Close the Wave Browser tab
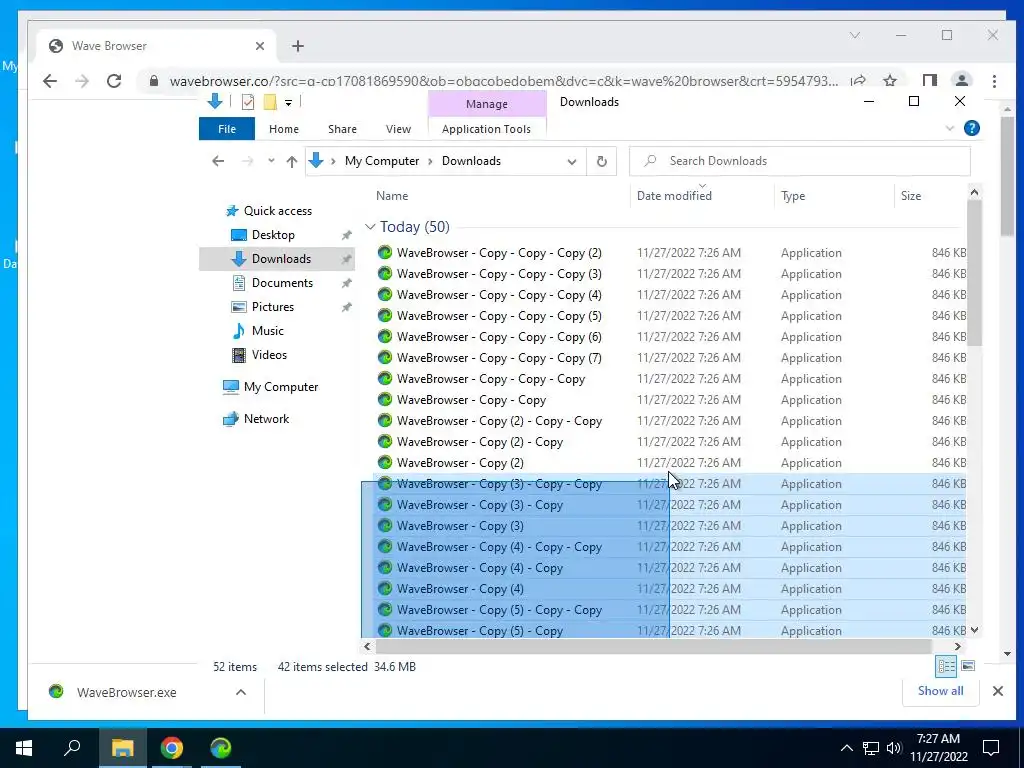 [x=259, y=46]
